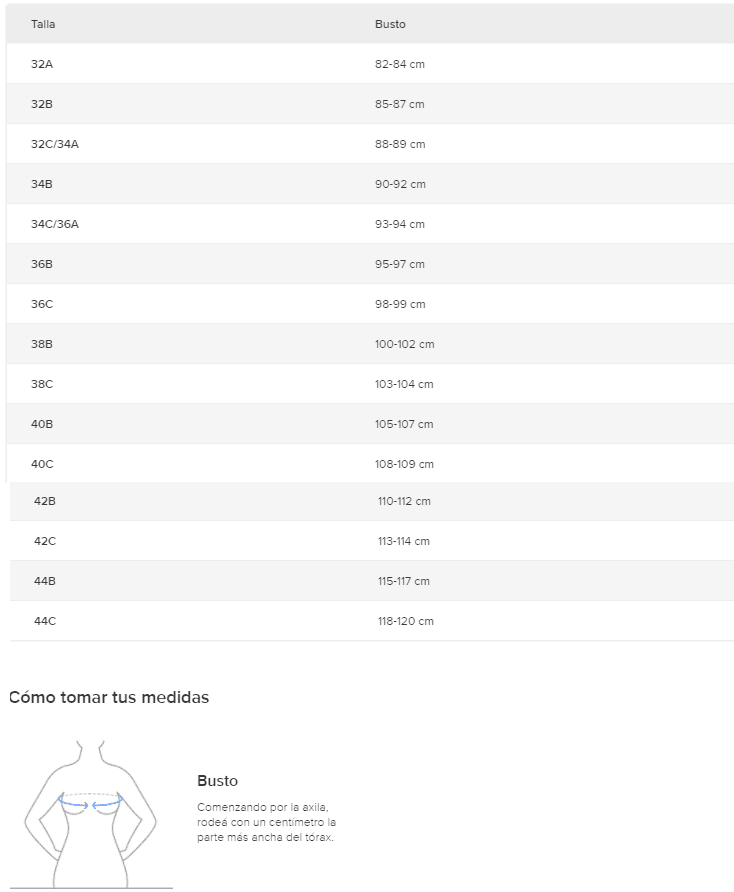Choose the 34B size row
The width and height of the screenshot is (734, 892).
point(42,184)
